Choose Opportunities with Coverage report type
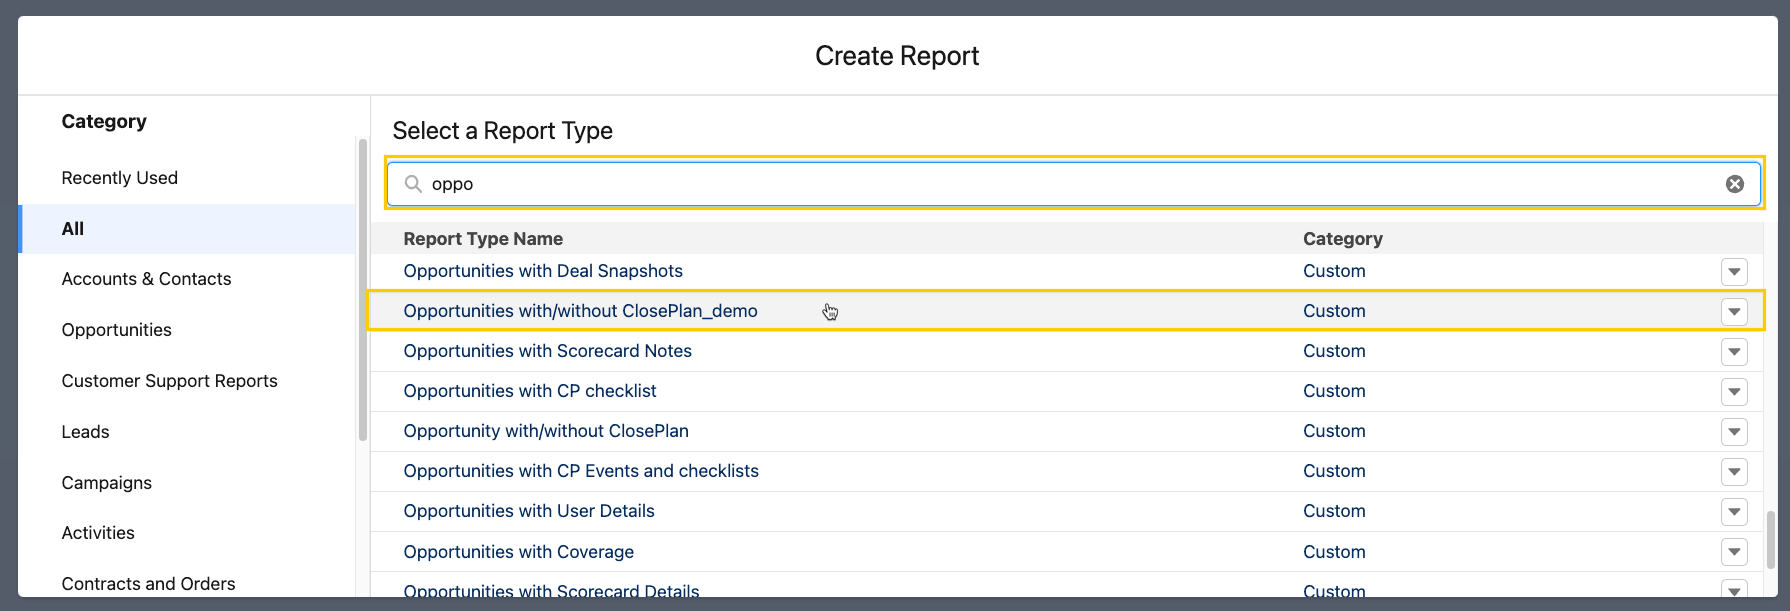The image size is (1790, 611). 518,552
